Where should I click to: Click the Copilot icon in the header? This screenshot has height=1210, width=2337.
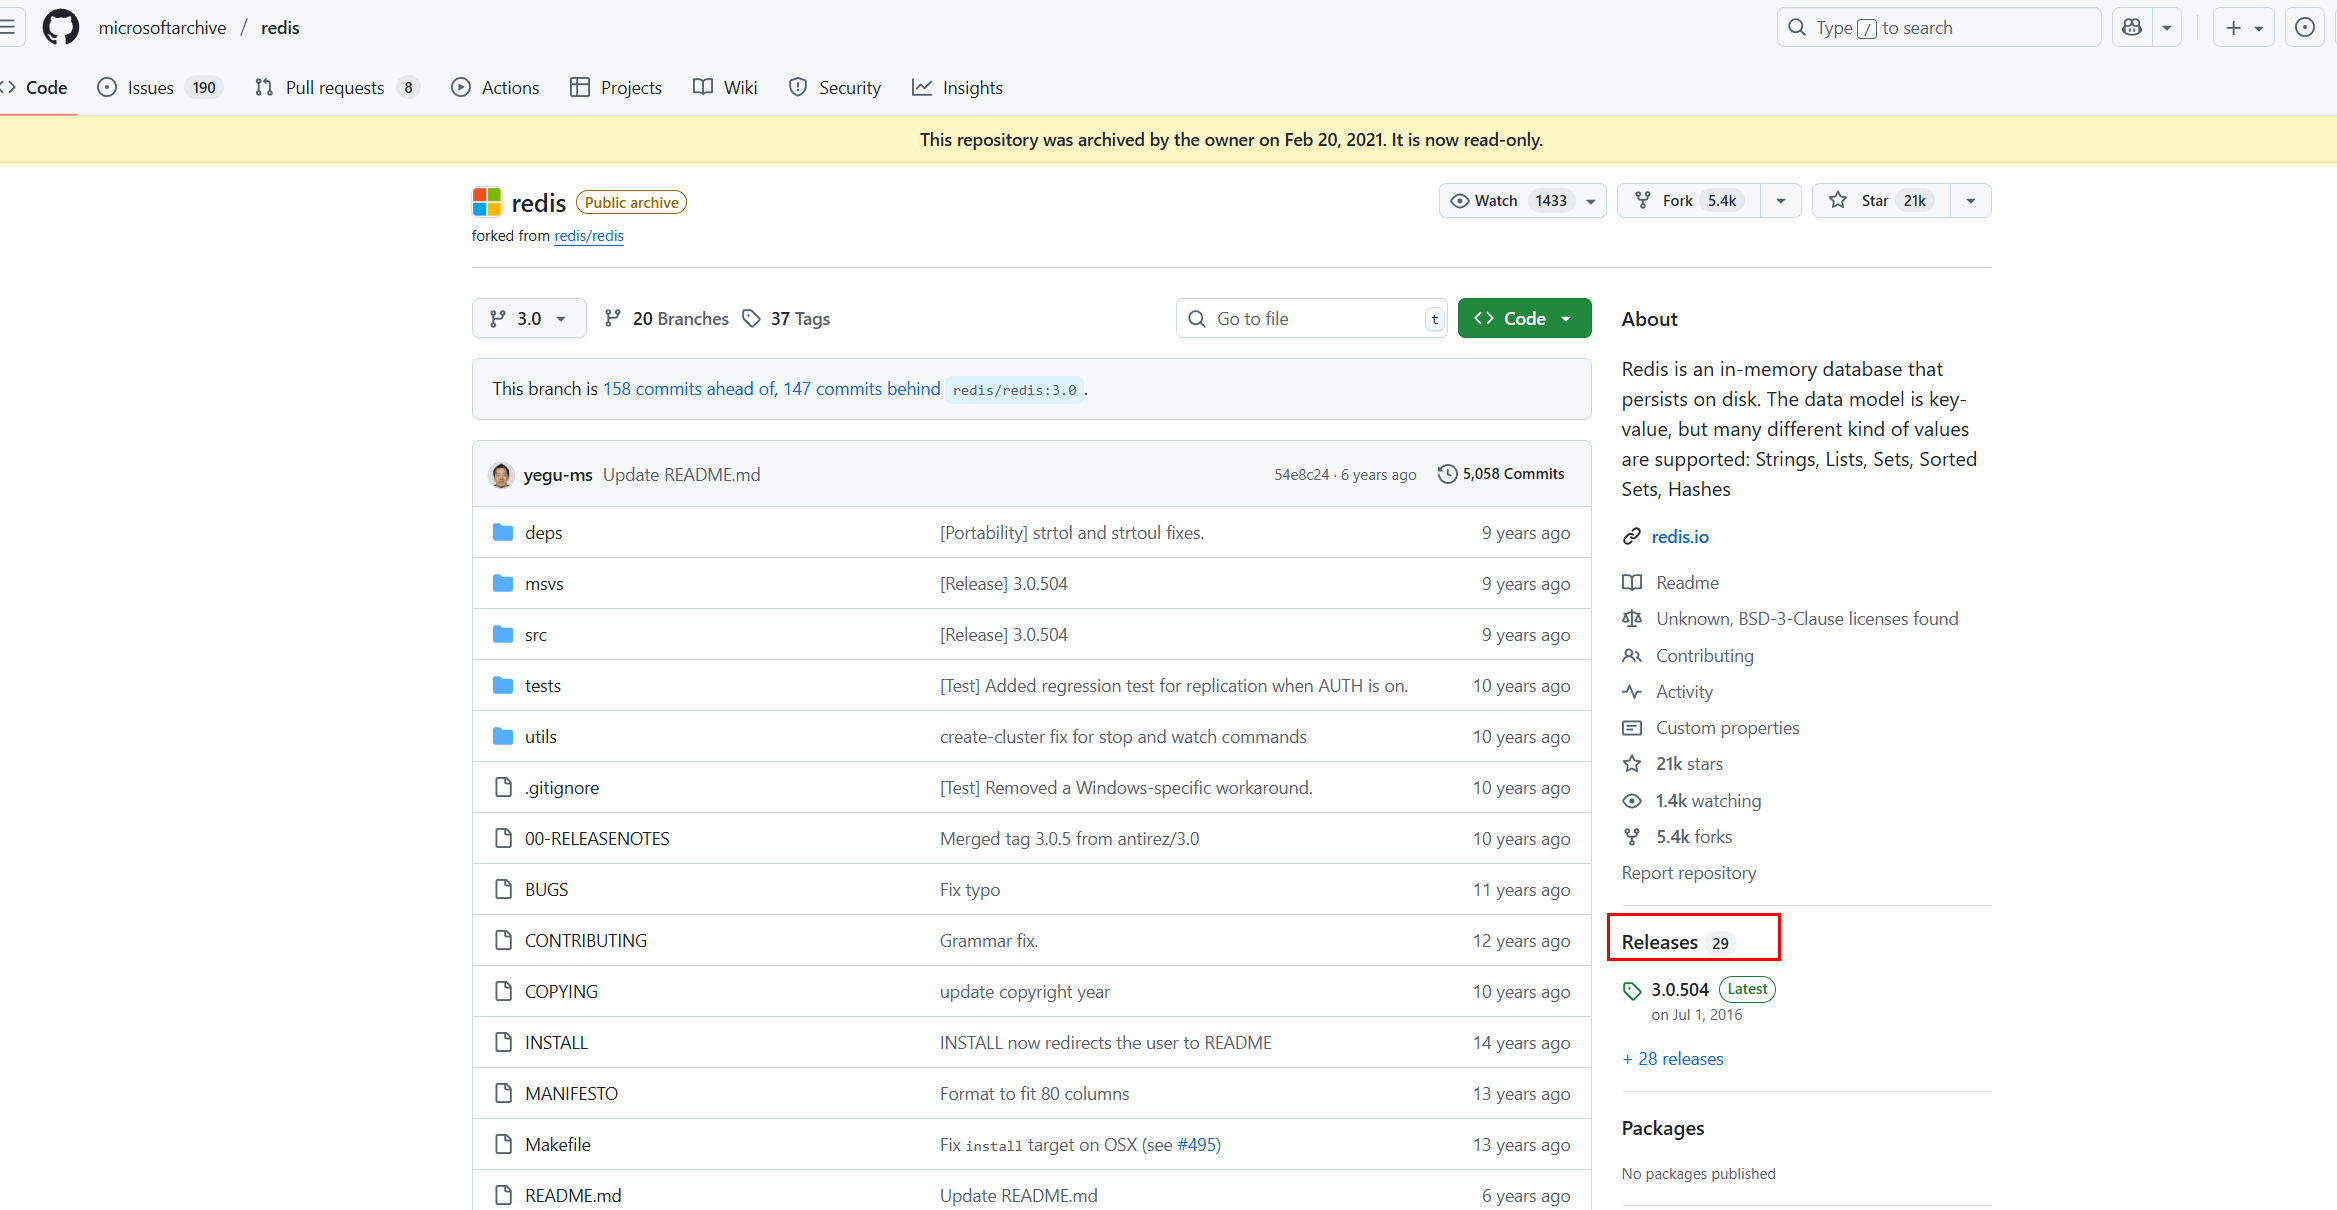(x=2132, y=27)
